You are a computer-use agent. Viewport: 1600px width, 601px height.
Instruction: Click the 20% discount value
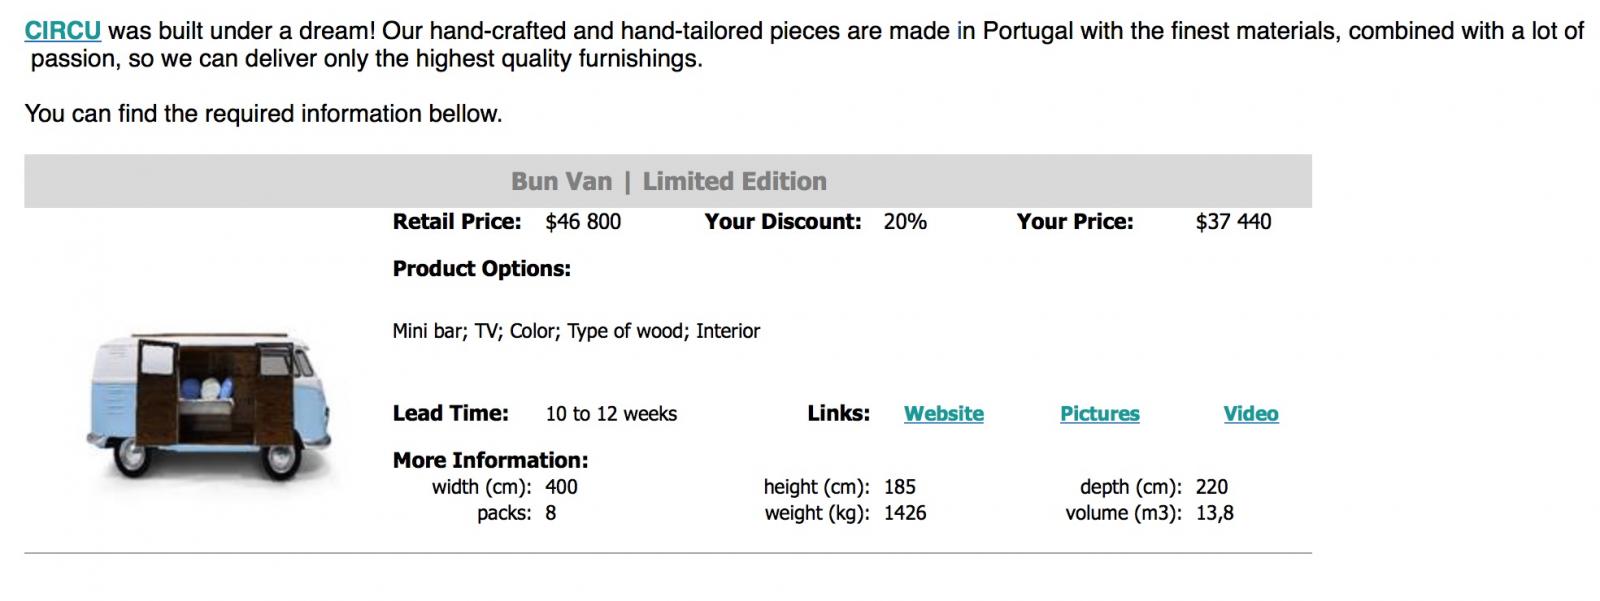905,222
